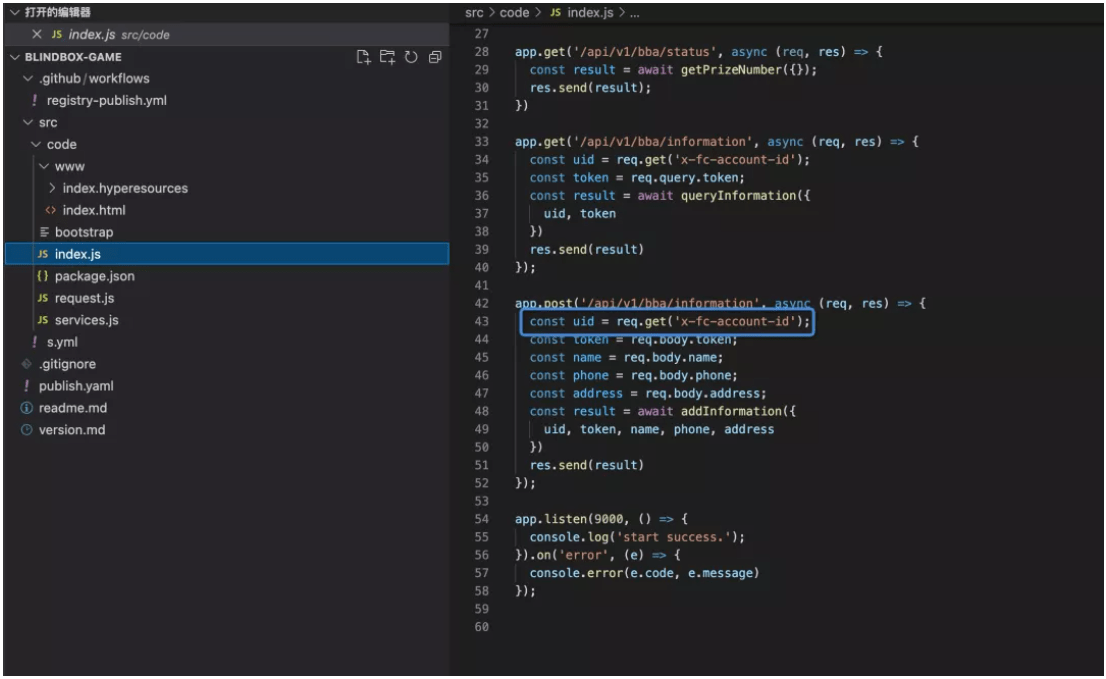Click line number 28 in the gutter

pyautogui.click(x=481, y=51)
